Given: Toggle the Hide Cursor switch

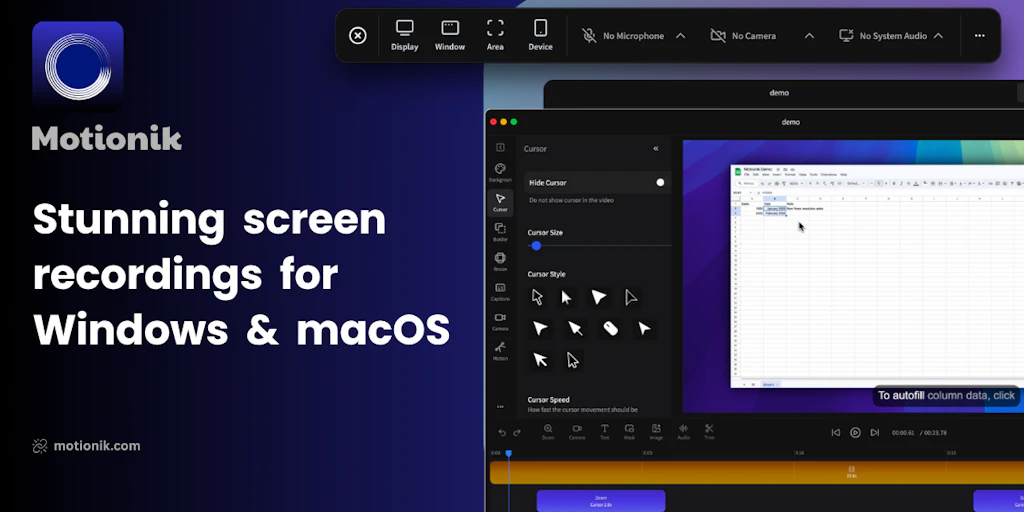Looking at the screenshot, I should [659, 183].
